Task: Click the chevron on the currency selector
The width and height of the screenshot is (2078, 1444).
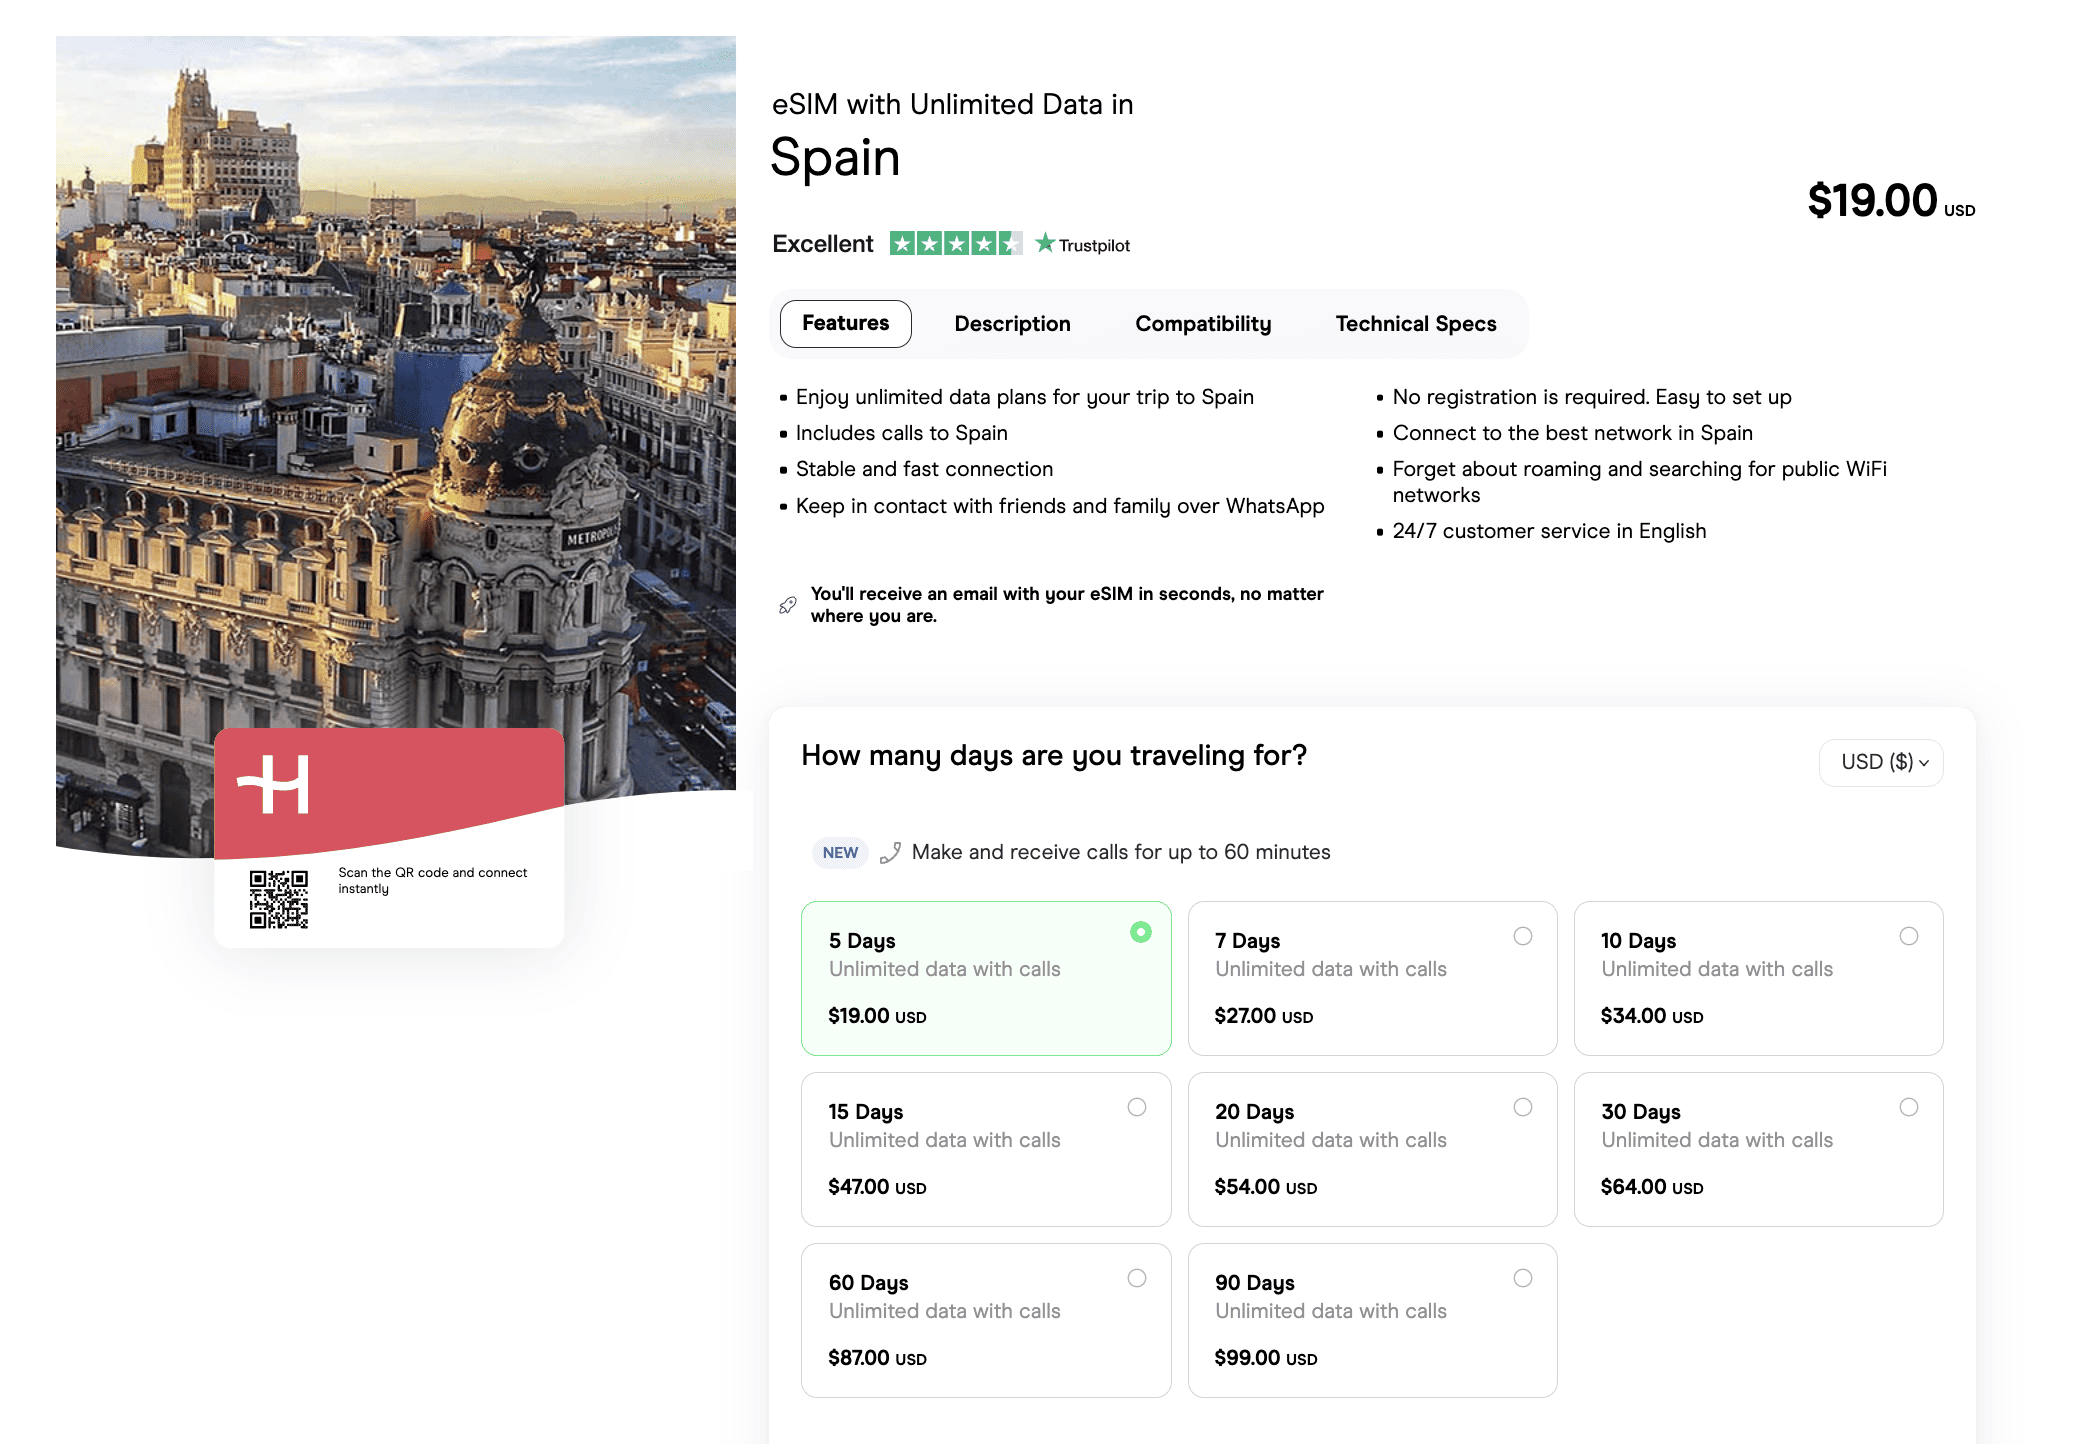Action: coord(1925,763)
